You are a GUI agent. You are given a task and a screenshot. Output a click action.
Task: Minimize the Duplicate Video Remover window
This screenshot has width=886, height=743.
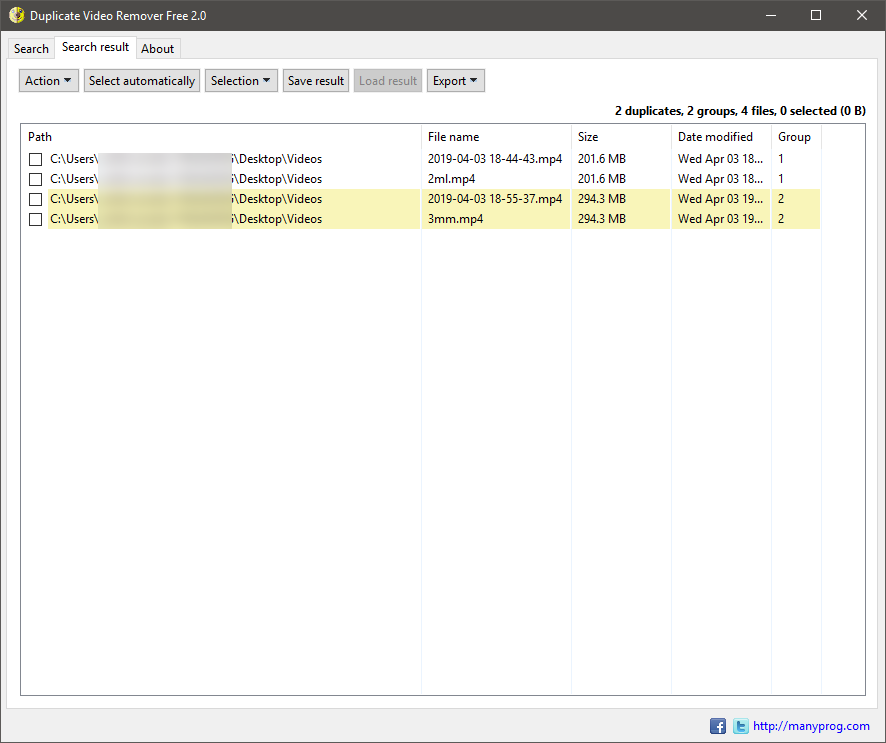pyautogui.click(x=771, y=15)
